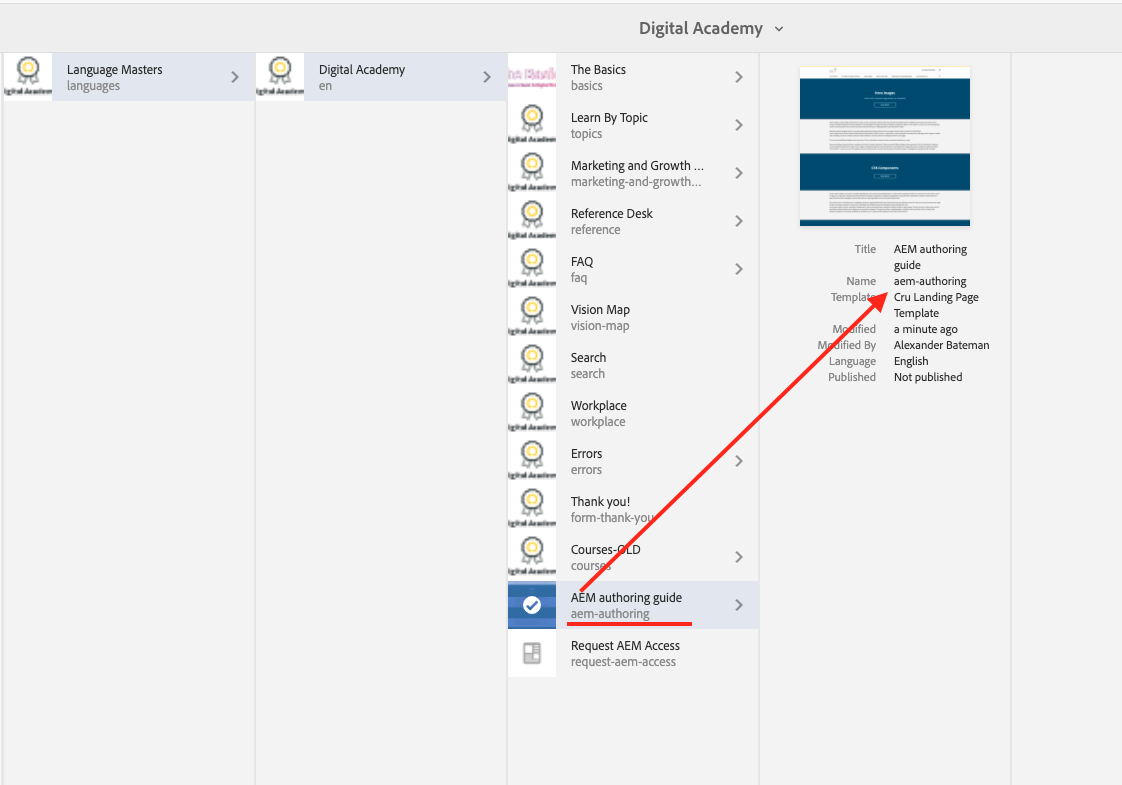Expand AEM authoring guide chevron

pyautogui.click(x=739, y=605)
